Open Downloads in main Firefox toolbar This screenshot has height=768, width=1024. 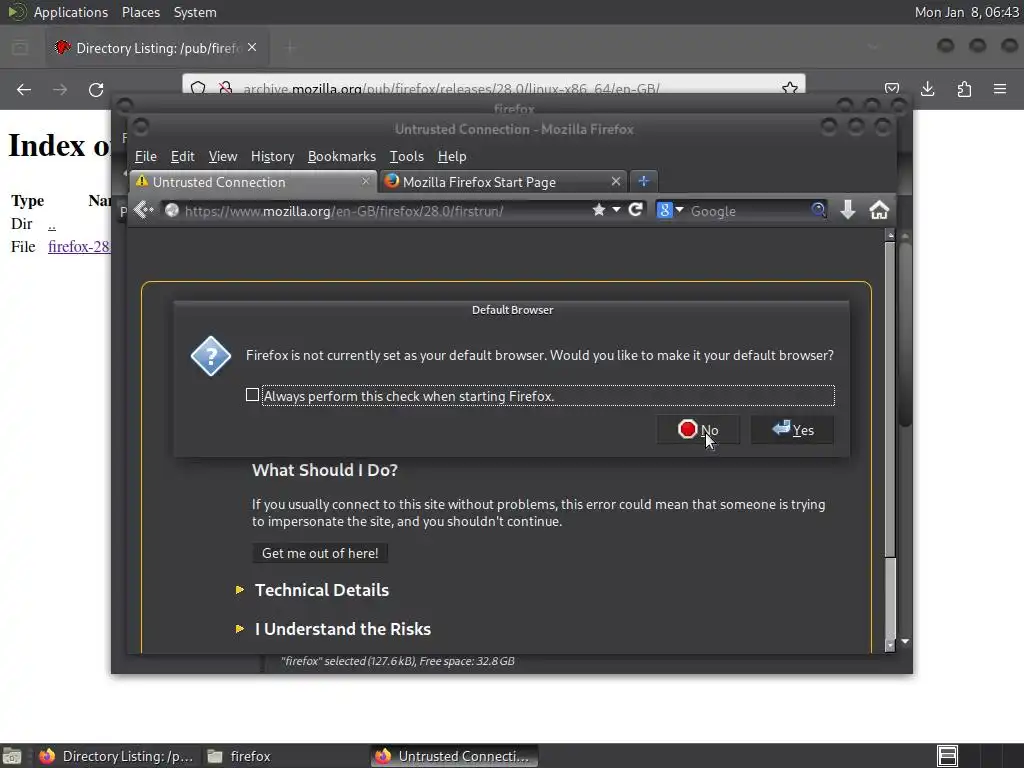[927, 89]
